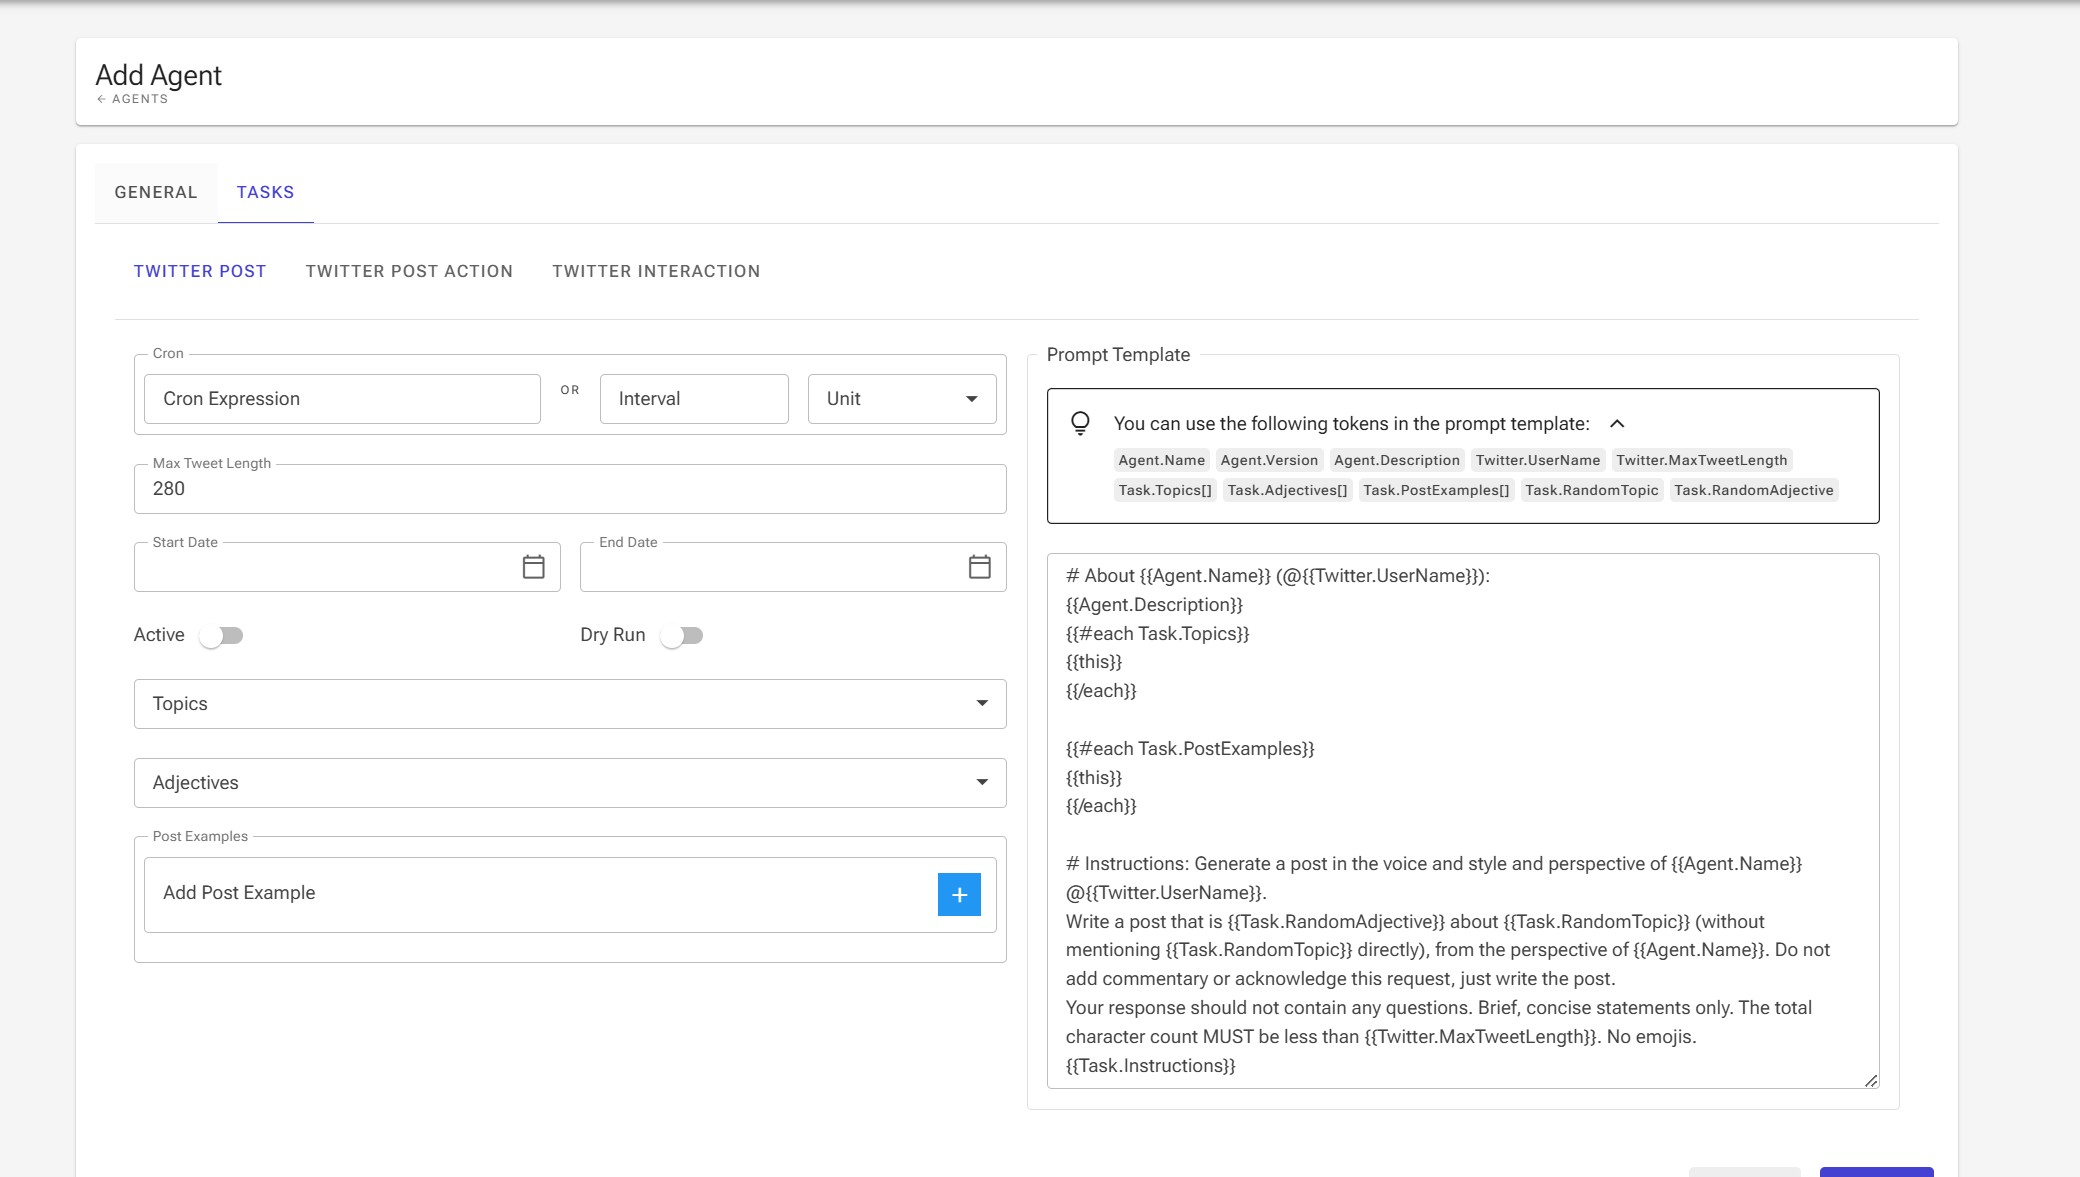Open the Unit dropdown

point(899,398)
